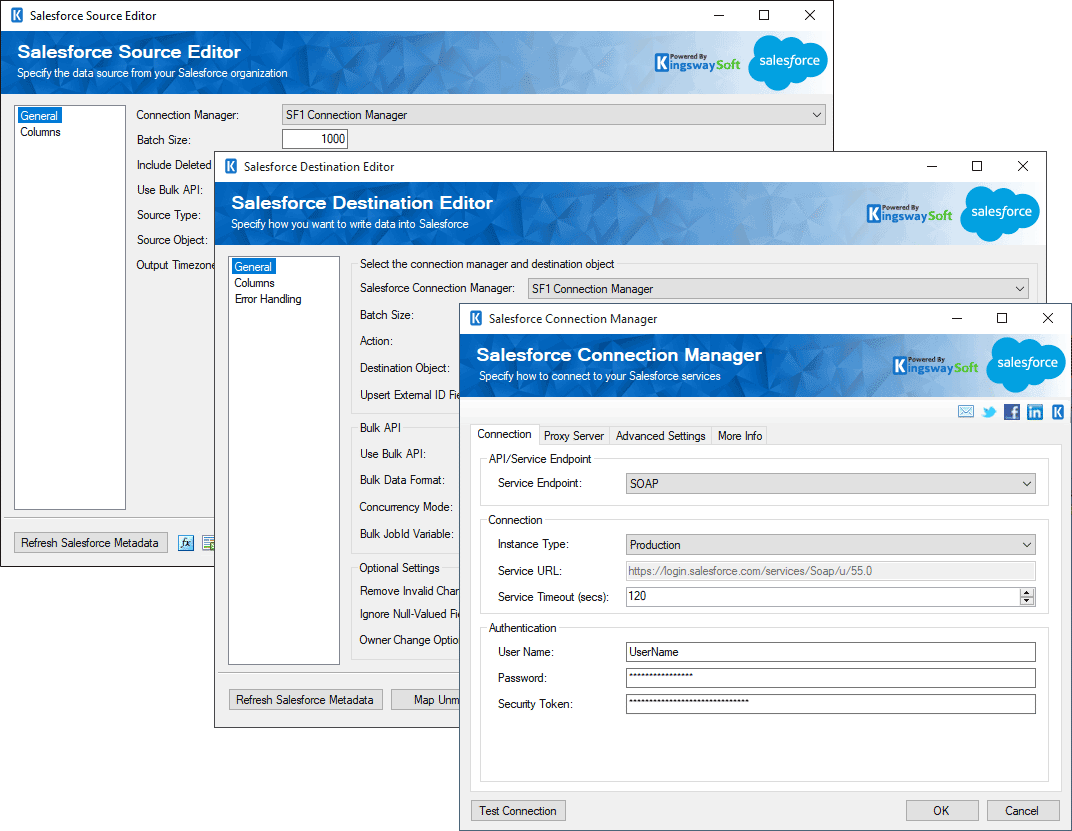This screenshot has height=831, width=1072.
Task: Click the Salesforce cloud logo in the header
Action: [1026, 364]
